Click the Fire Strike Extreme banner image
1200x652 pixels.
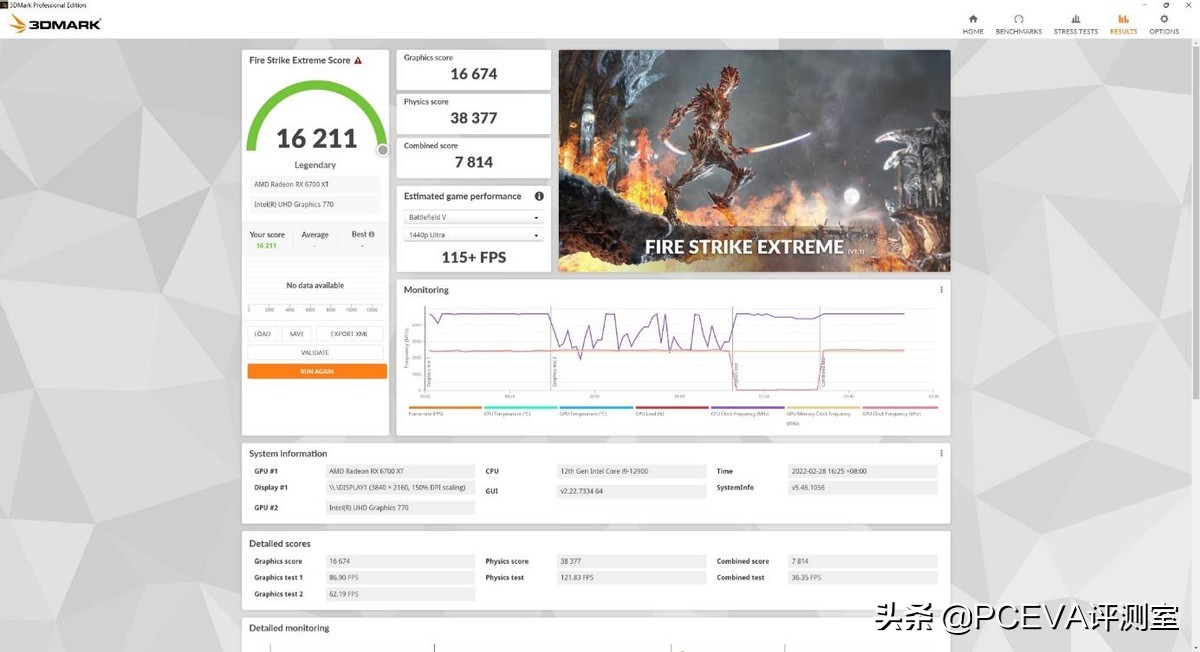pyautogui.click(x=754, y=160)
